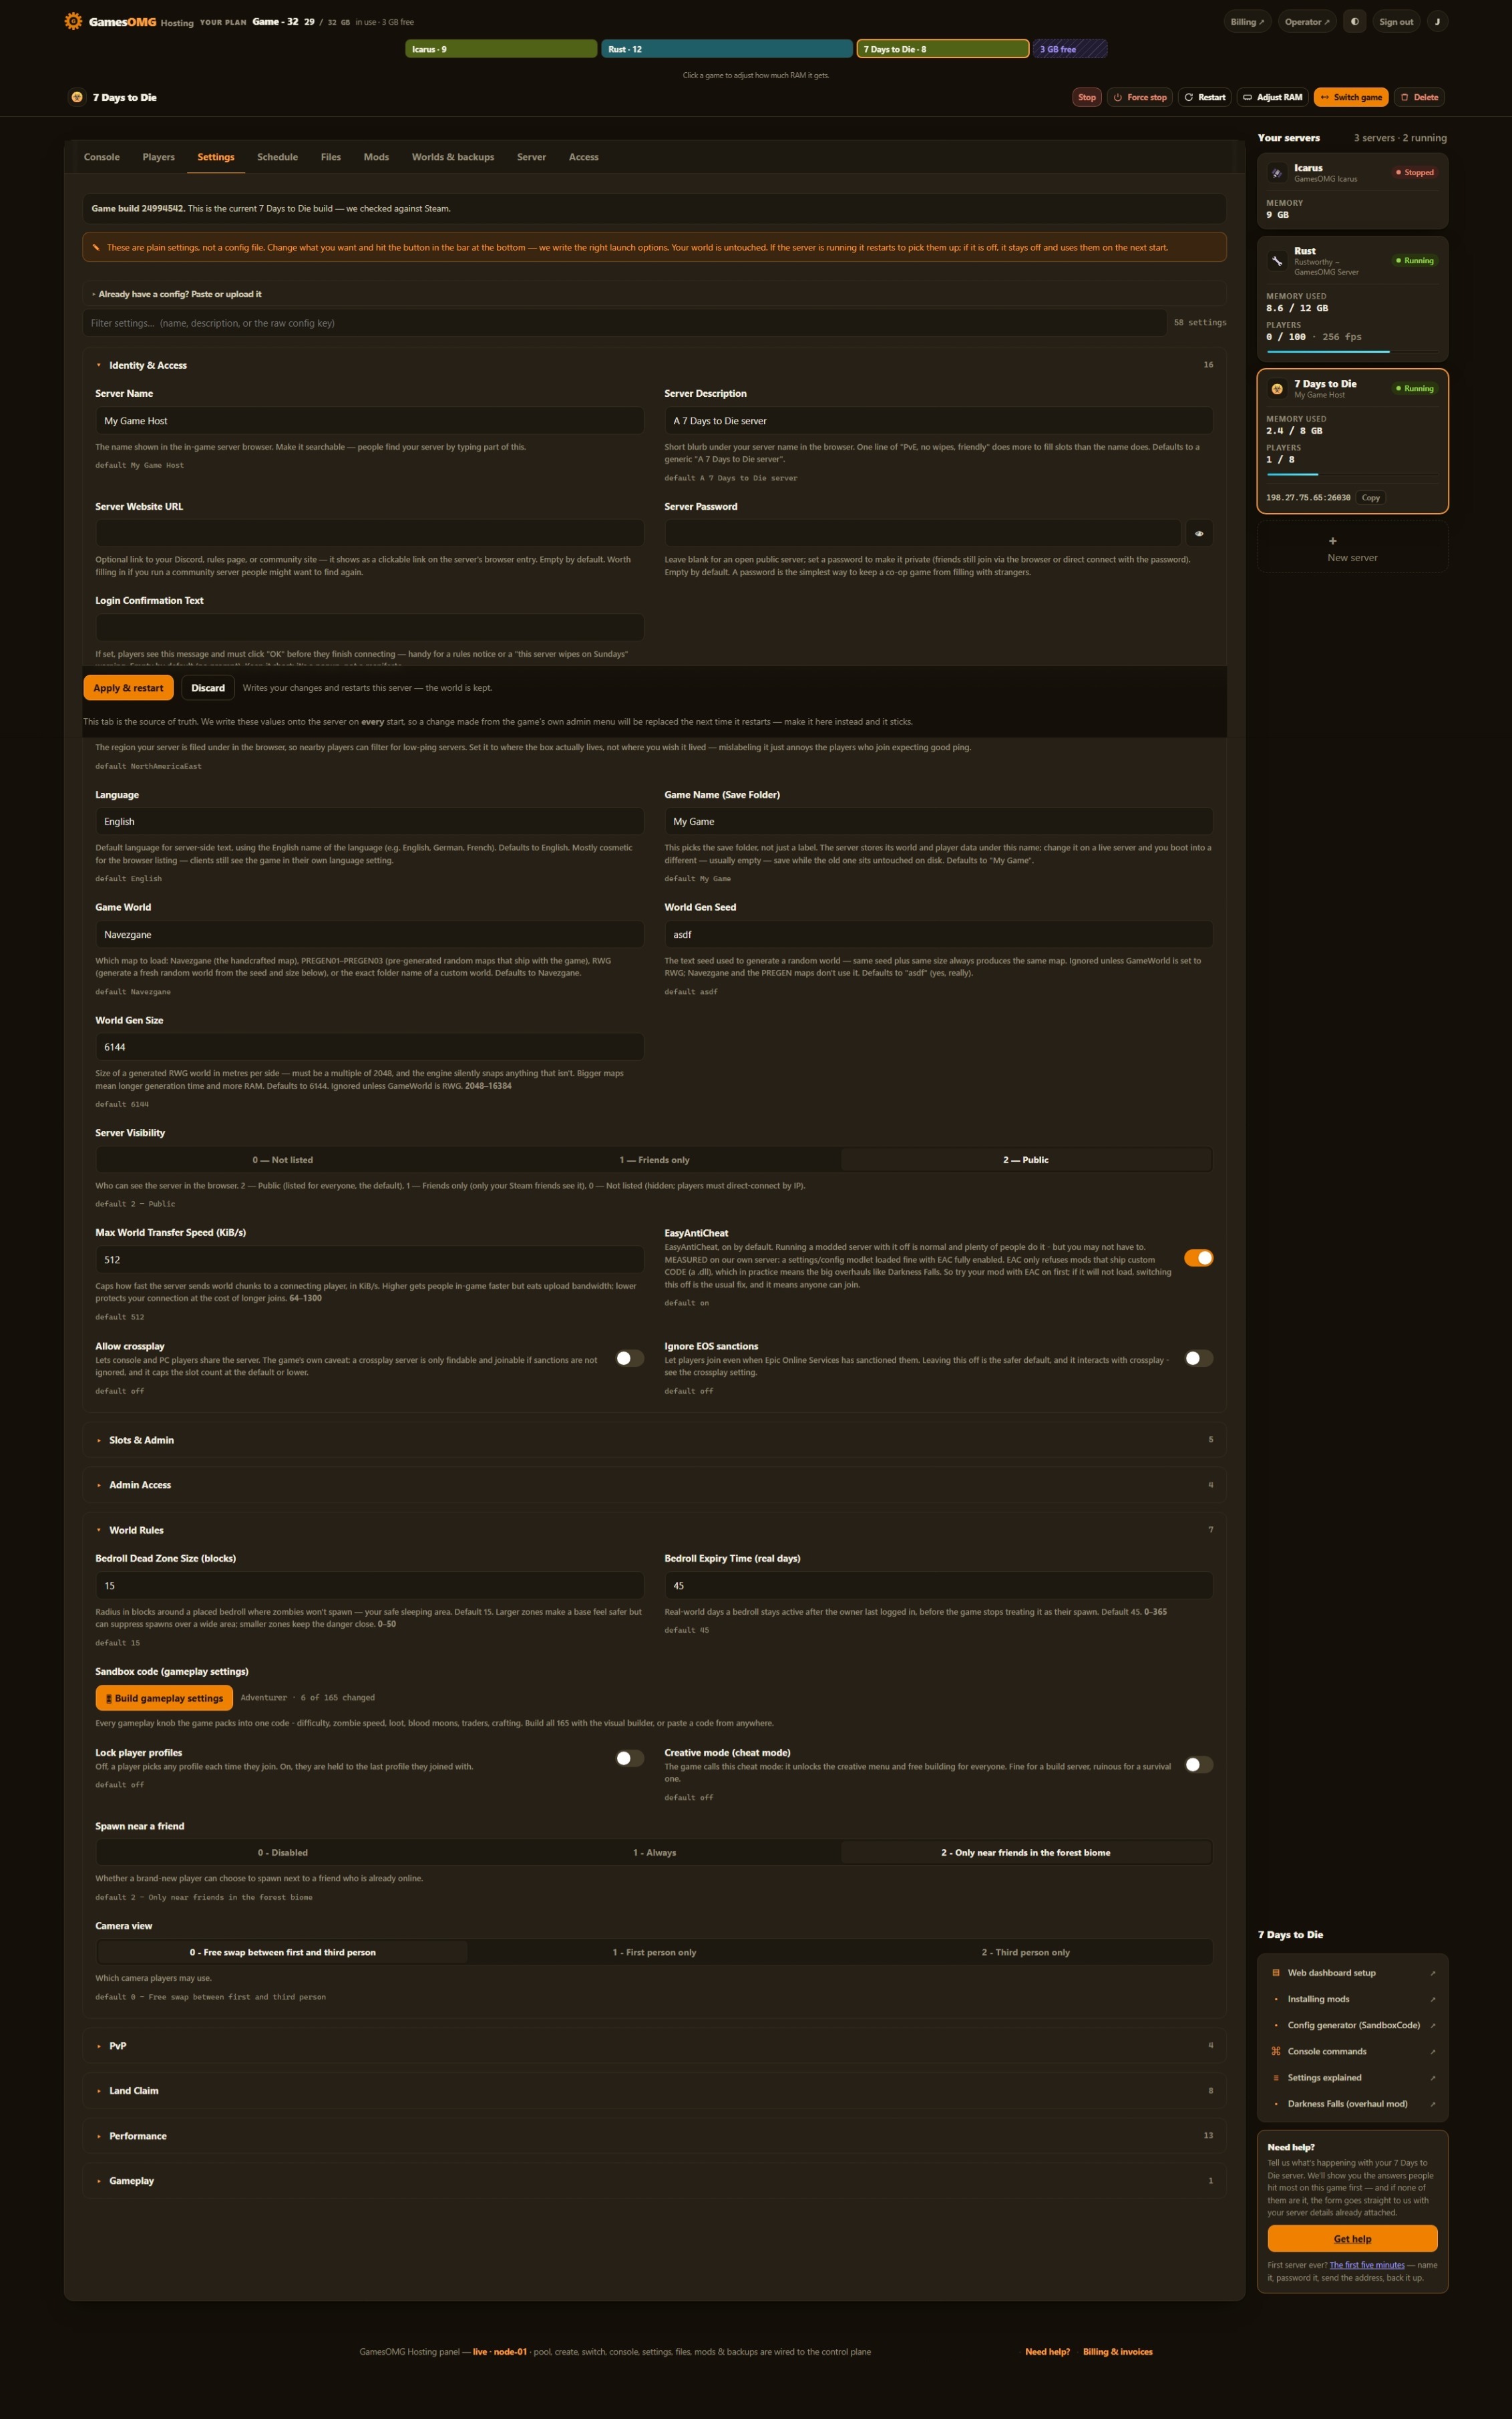
Task: Click the RAM icon on Adjust RAM
Action: pyautogui.click(x=1247, y=97)
